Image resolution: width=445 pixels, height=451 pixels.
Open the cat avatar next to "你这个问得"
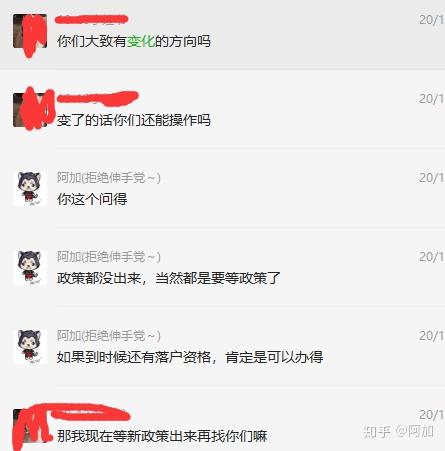point(30,189)
